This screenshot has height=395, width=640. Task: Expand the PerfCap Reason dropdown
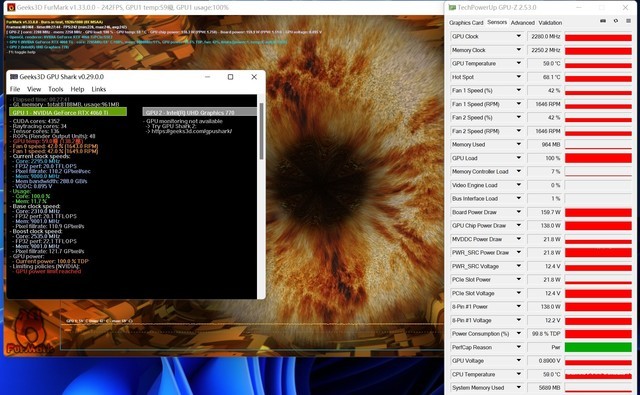[518, 347]
